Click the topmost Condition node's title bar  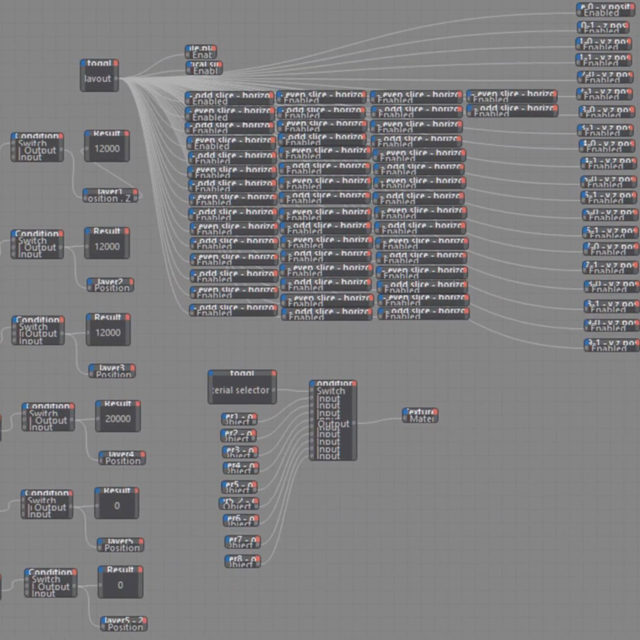tap(37, 136)
